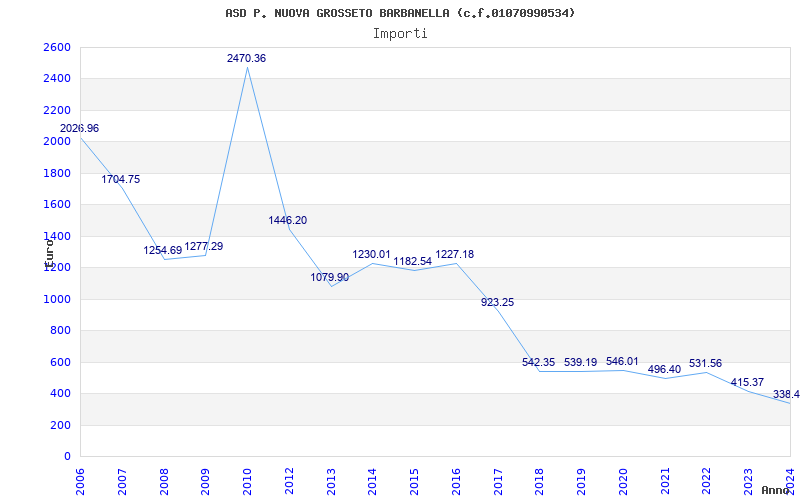Viewport: 800px width, 500px height.
Task: Click the x-axis year label 2022
Action: pos(707,481)
